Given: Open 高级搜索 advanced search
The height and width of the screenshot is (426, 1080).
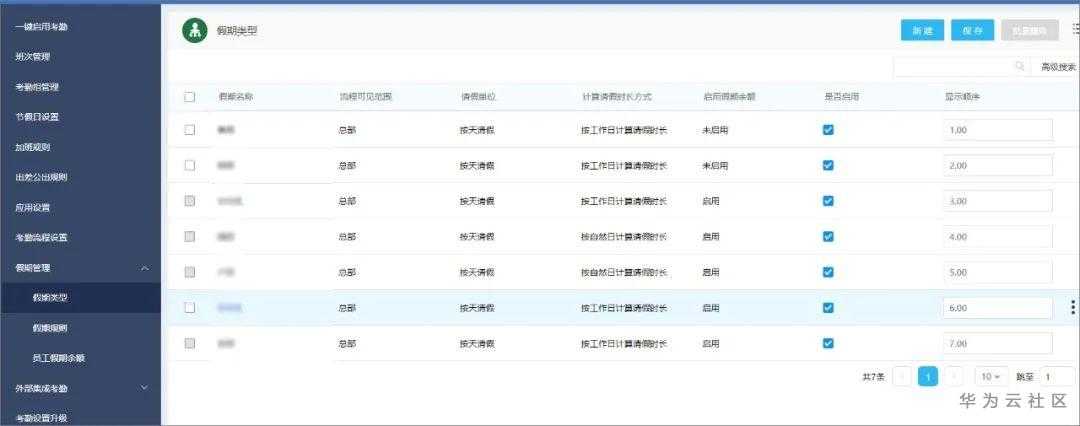Looking at the screenshot, I should (1058, 67).
